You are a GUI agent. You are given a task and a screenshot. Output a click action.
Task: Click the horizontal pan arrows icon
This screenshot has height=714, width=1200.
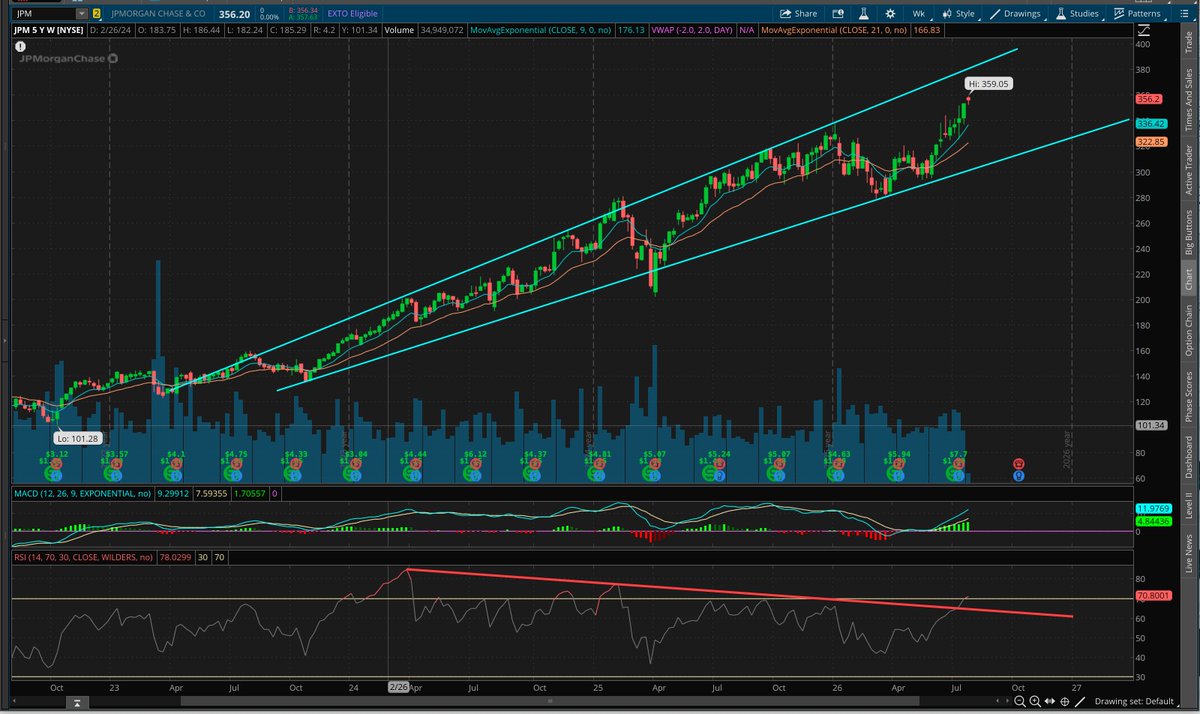point(1050,701)
